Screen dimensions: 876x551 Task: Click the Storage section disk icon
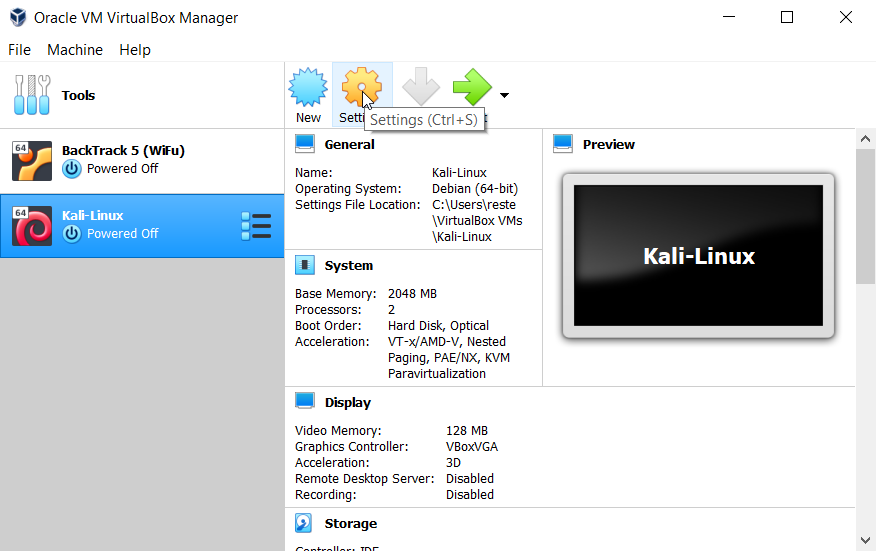pyautogui.click(x=303, y=523)
